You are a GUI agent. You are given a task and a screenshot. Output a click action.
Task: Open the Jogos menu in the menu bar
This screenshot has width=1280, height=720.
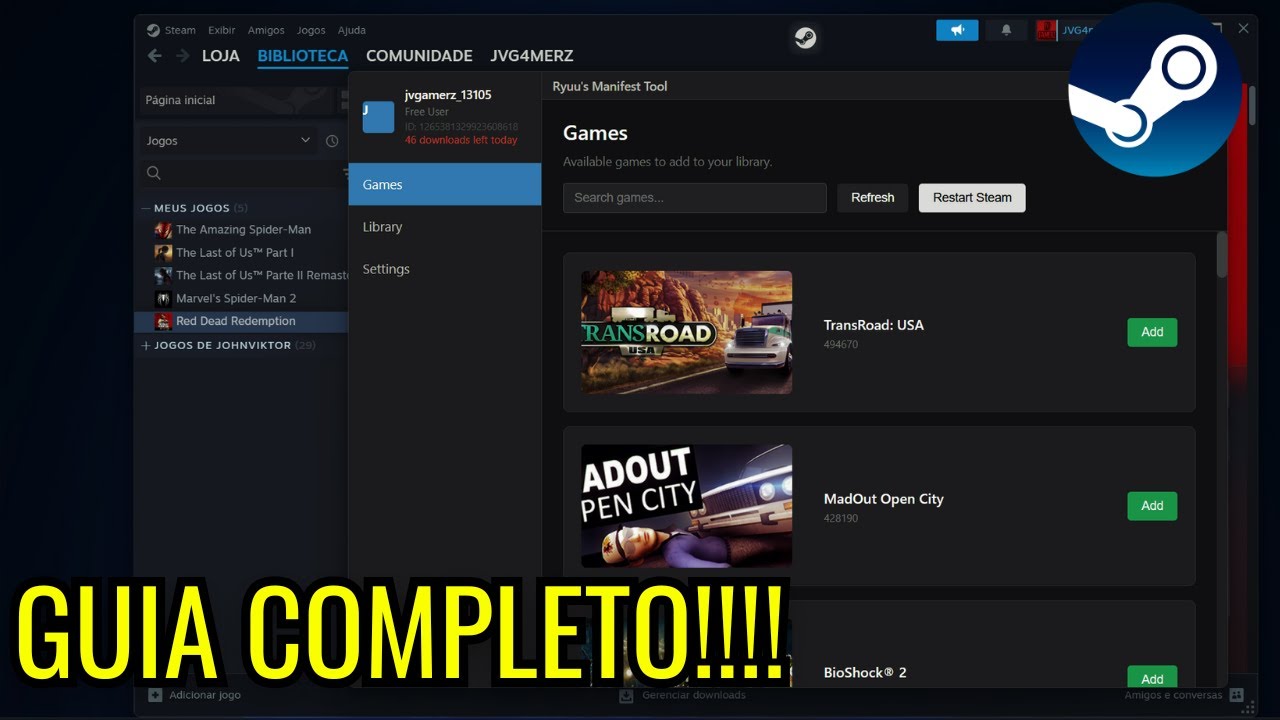311,30
